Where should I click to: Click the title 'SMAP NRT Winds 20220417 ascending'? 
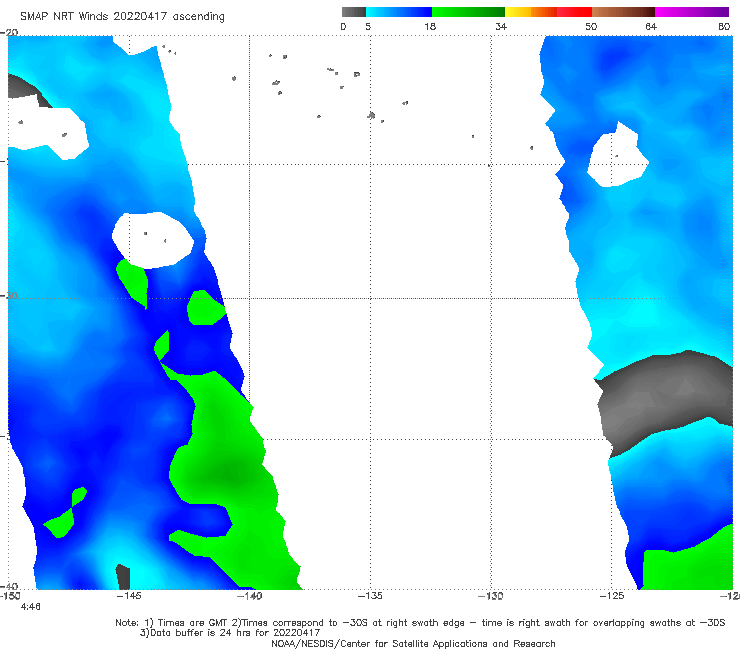[x=122, y=16]
